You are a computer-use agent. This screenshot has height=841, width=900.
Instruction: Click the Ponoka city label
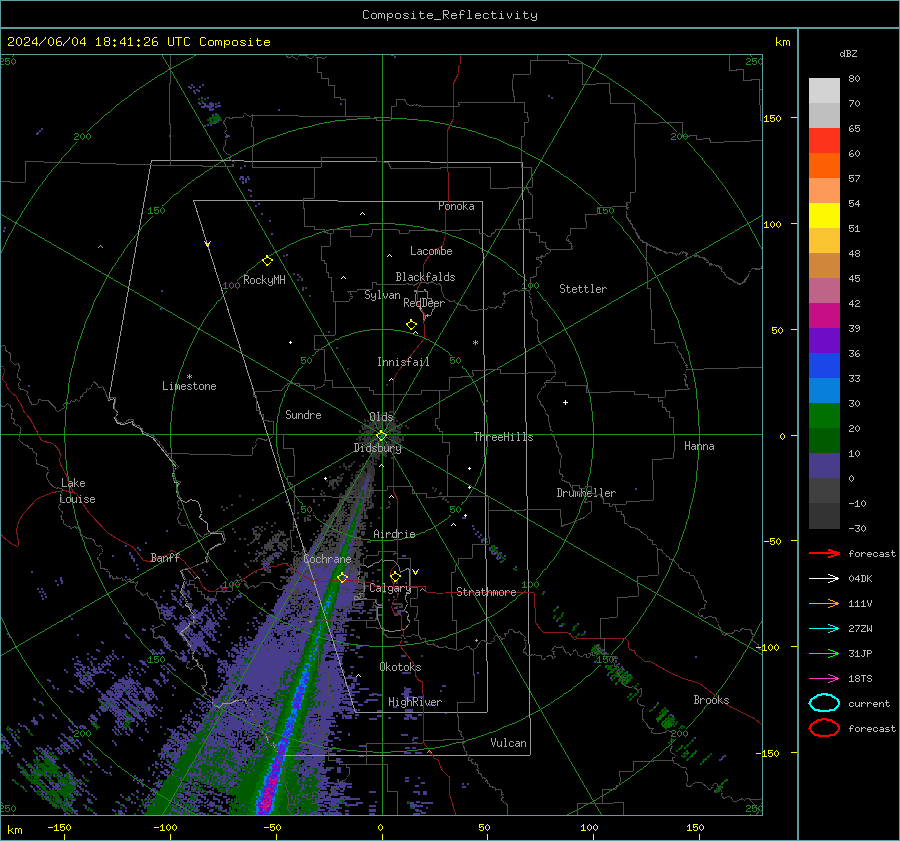456,206
